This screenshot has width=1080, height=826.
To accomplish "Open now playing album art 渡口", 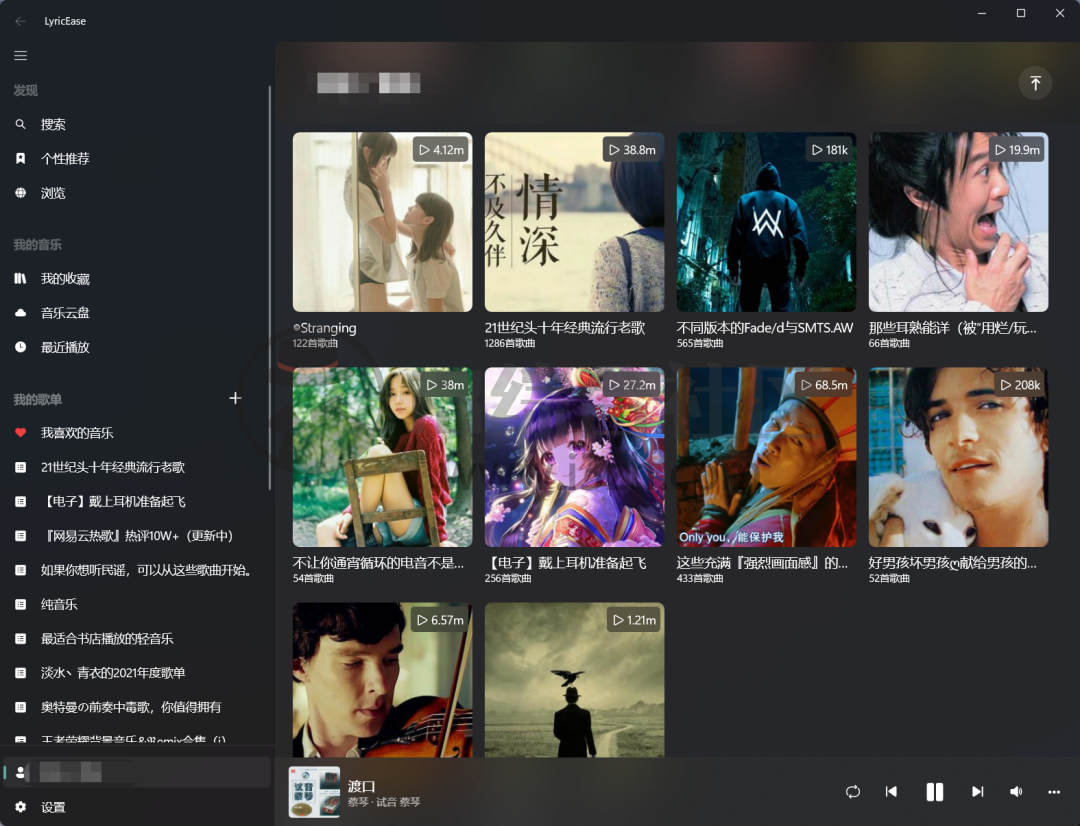I will pos(314,792).
